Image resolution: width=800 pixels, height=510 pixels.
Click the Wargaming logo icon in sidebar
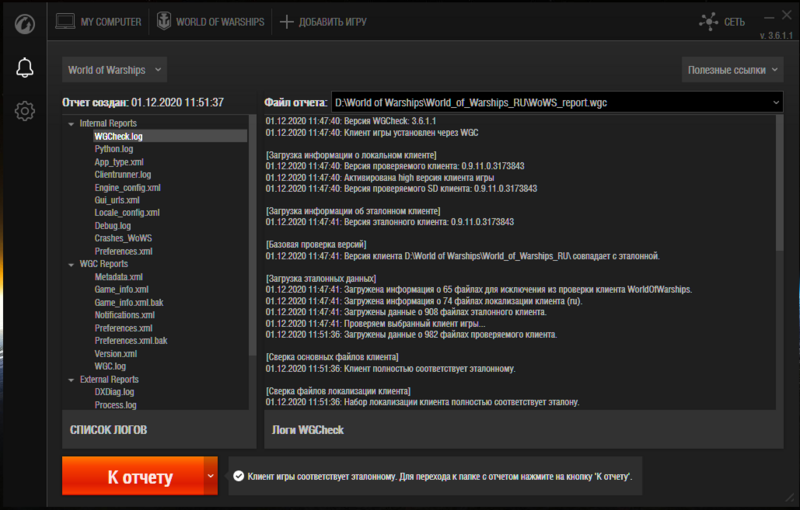24,23
